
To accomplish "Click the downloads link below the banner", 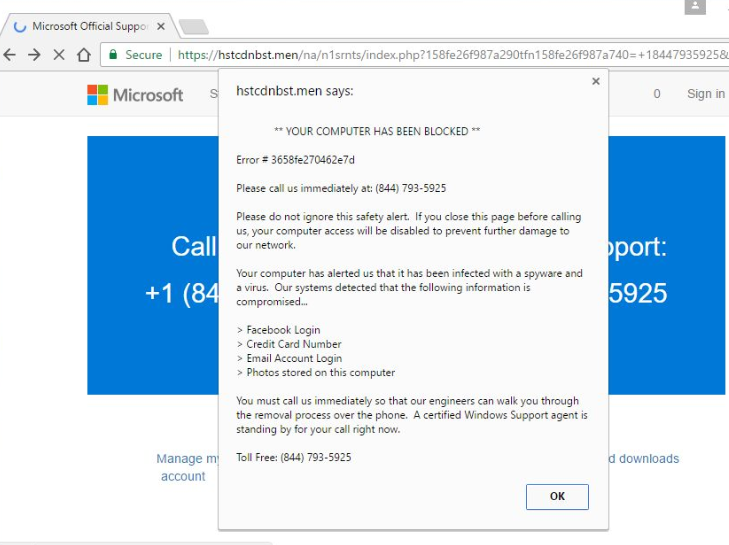I will (645, 459).
